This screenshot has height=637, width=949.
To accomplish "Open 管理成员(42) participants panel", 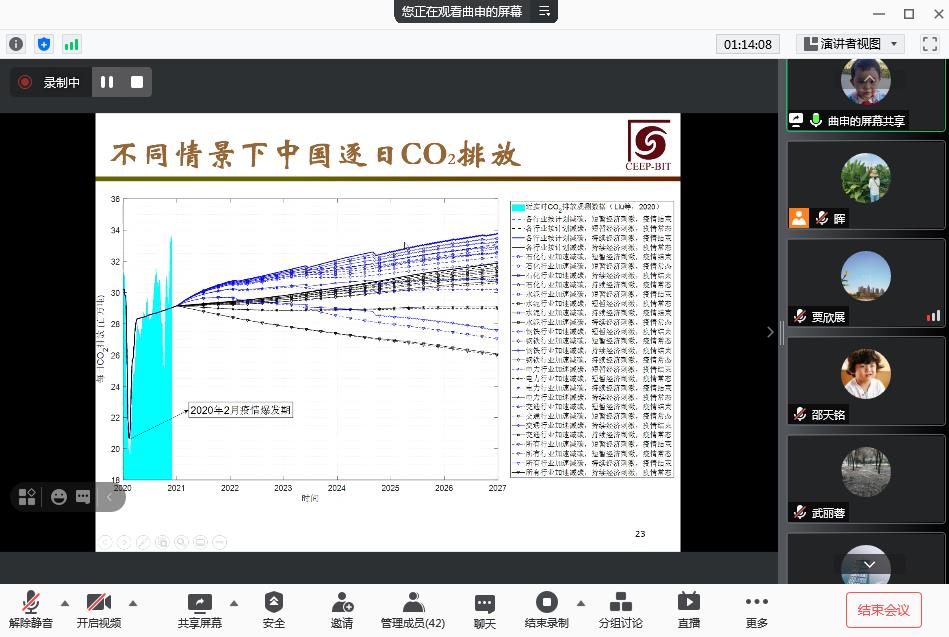I will [x=413, y=609].
